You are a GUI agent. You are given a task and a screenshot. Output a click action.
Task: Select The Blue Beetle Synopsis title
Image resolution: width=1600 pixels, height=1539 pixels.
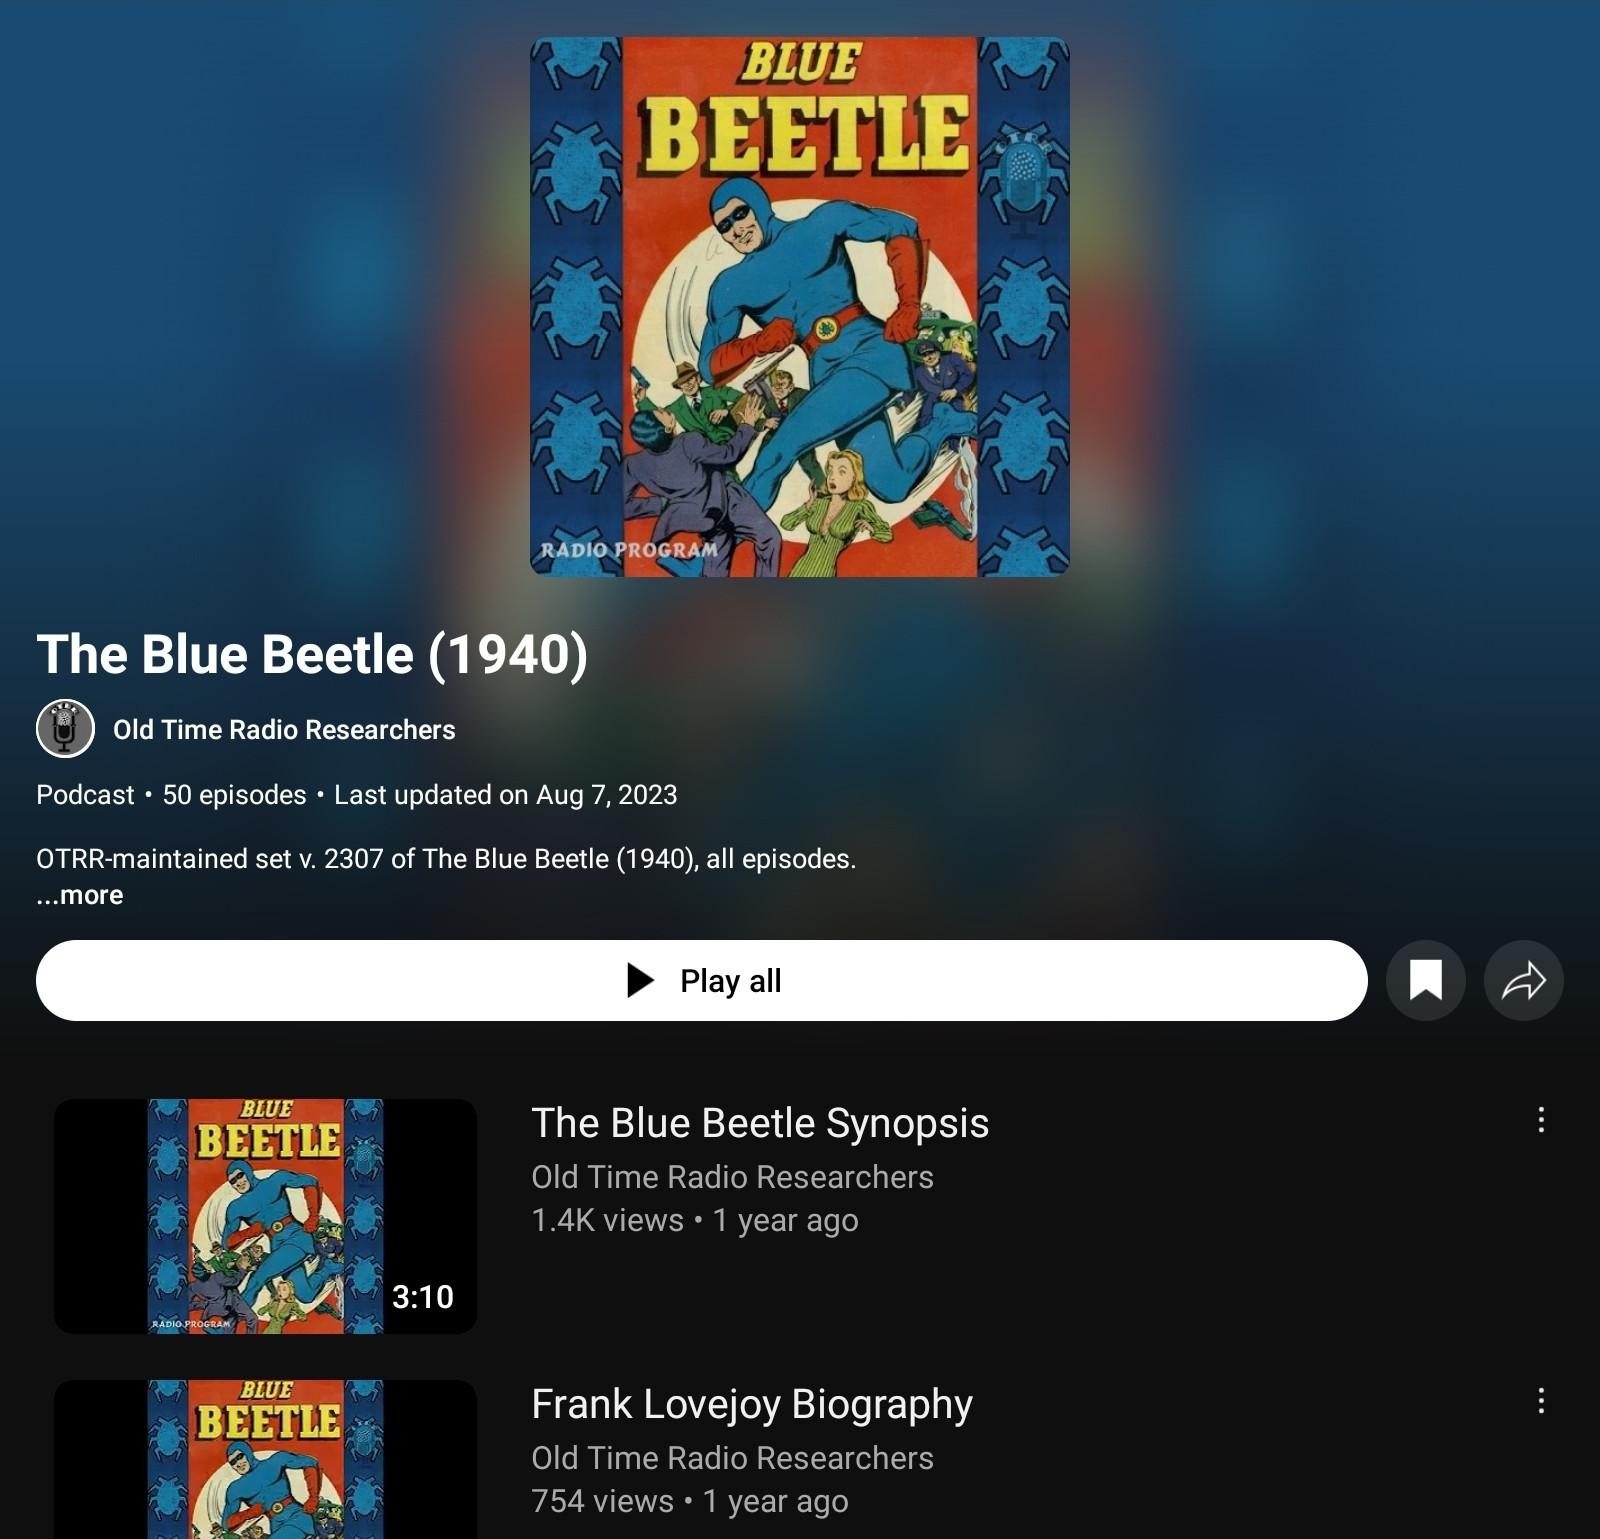point(760,1123)
